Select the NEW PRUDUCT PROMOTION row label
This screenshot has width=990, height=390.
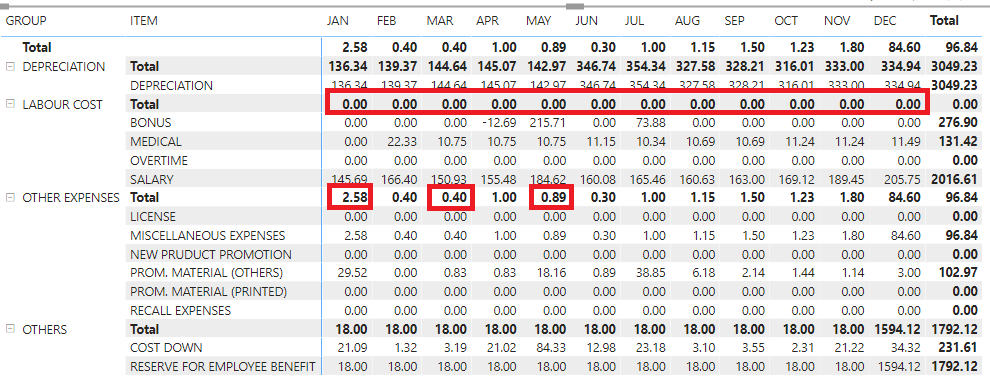tap(211, 254)
